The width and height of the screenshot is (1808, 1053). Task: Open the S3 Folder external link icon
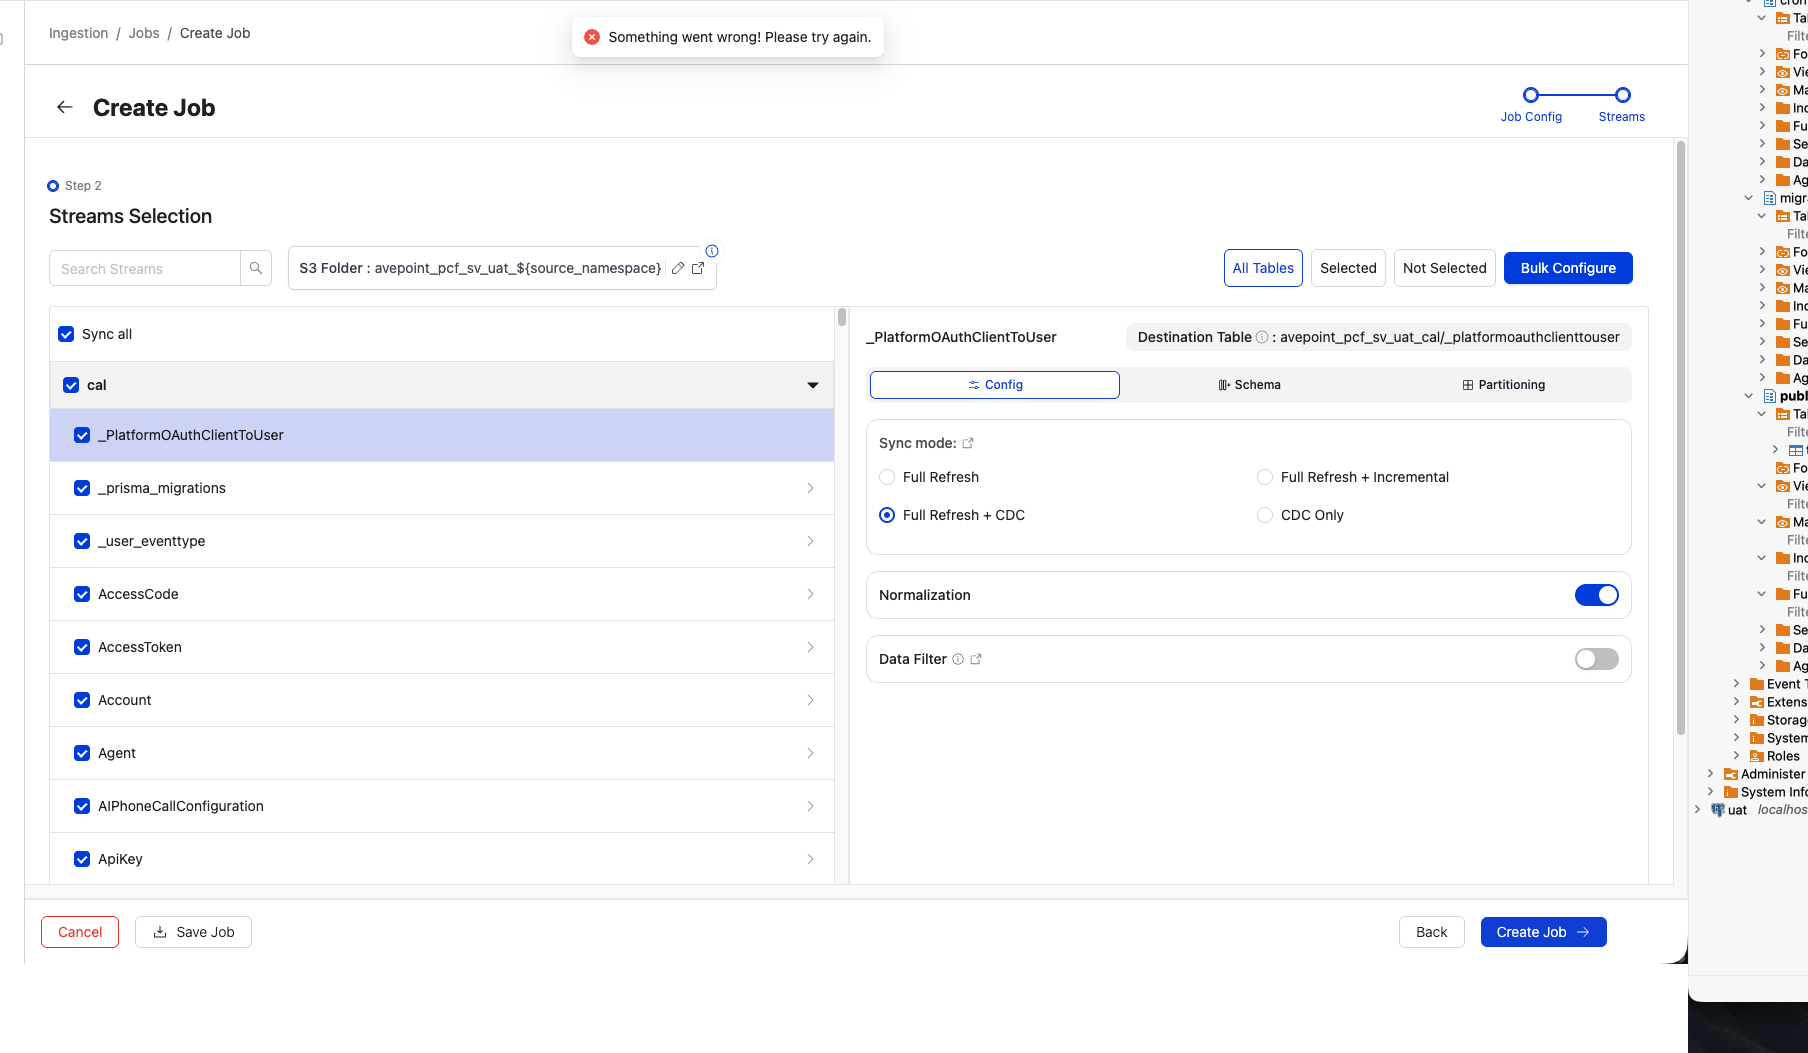tap(698, 268)
